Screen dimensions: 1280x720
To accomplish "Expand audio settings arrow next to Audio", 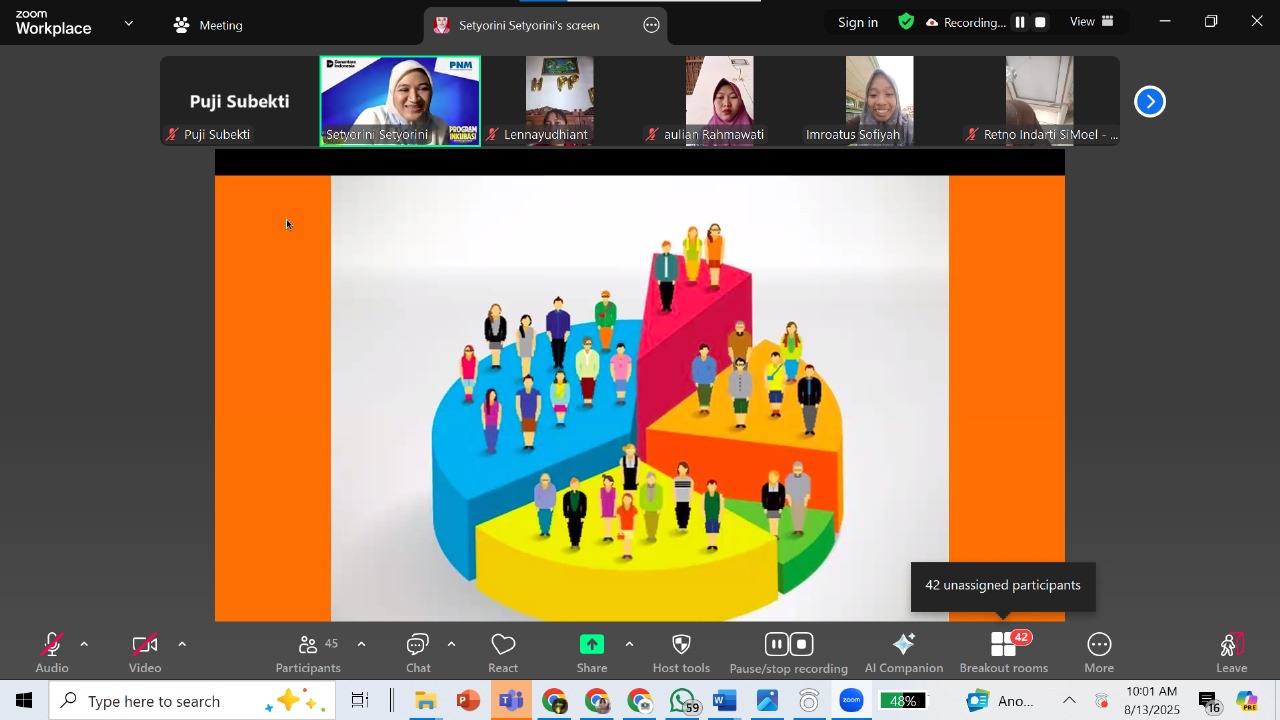I will 84,645.
